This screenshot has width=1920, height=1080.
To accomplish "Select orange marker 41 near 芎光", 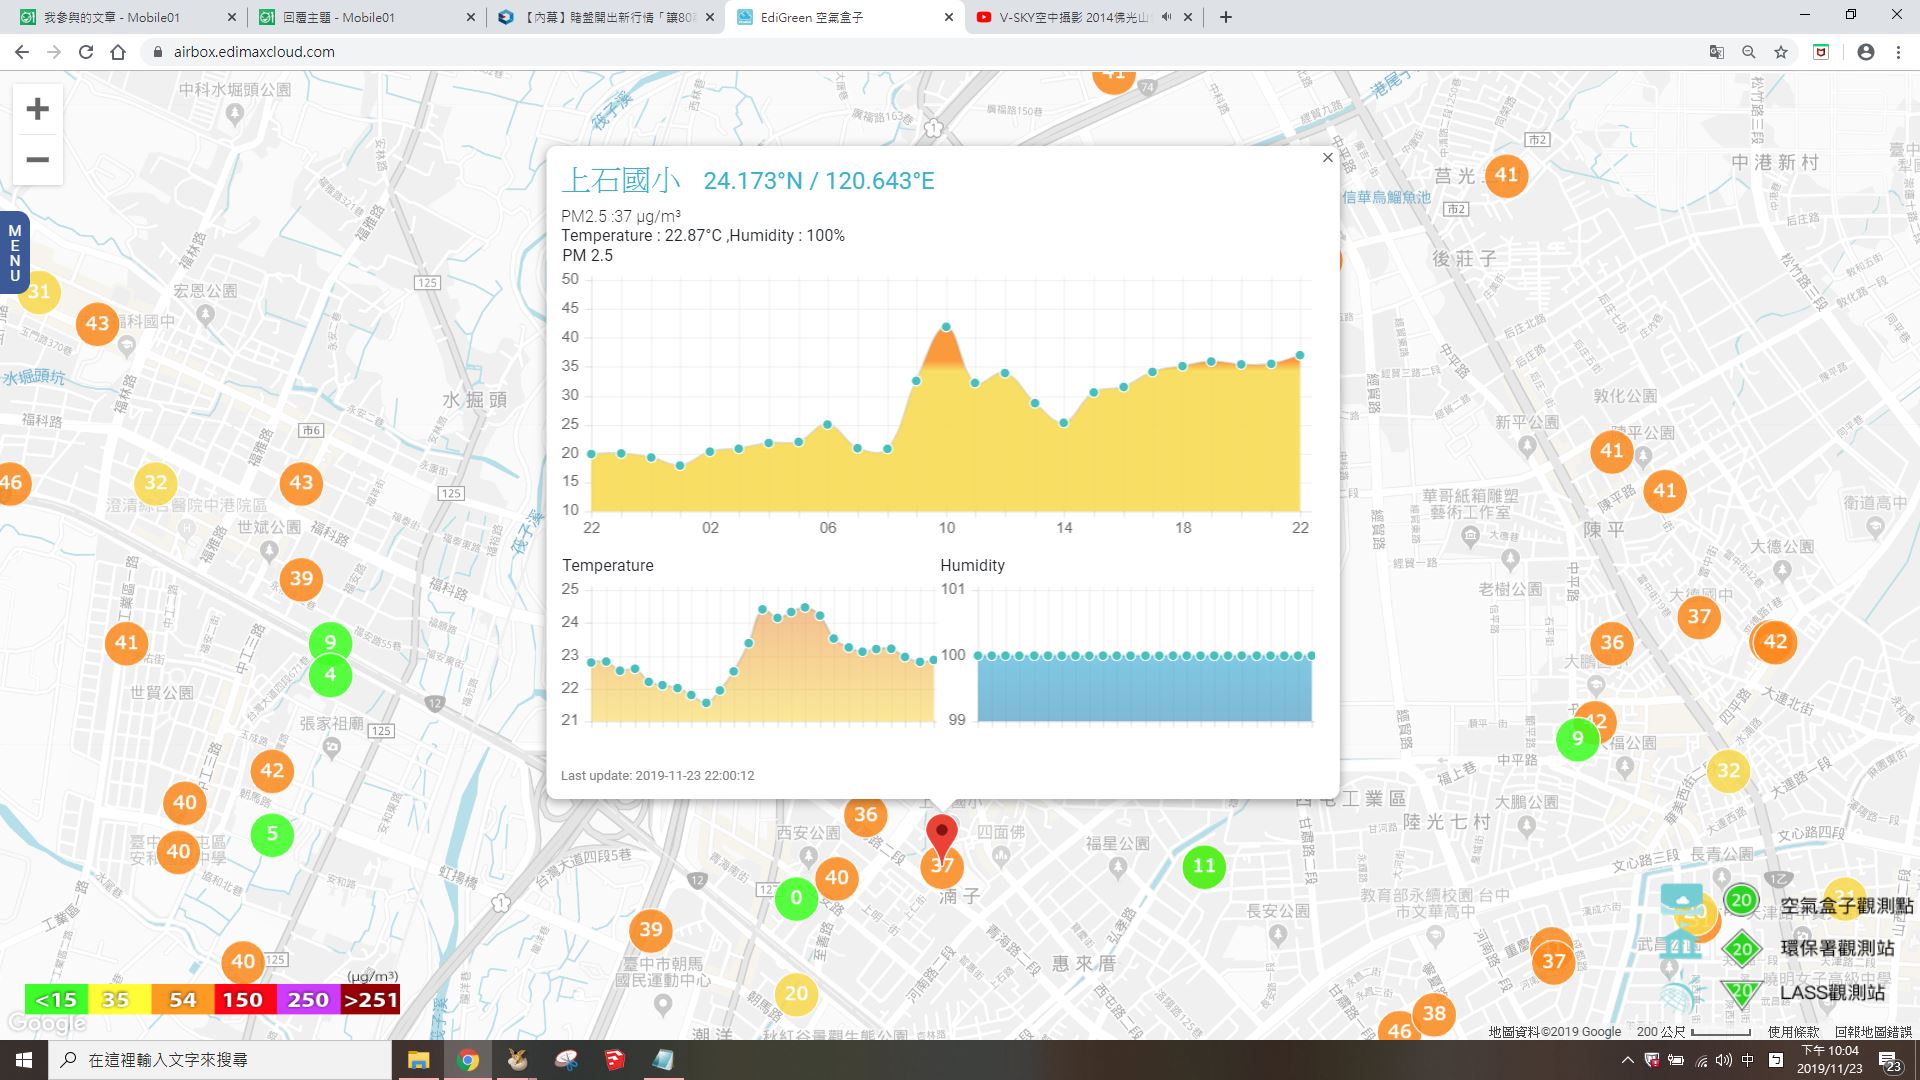I will click(x=1506, y=176).
